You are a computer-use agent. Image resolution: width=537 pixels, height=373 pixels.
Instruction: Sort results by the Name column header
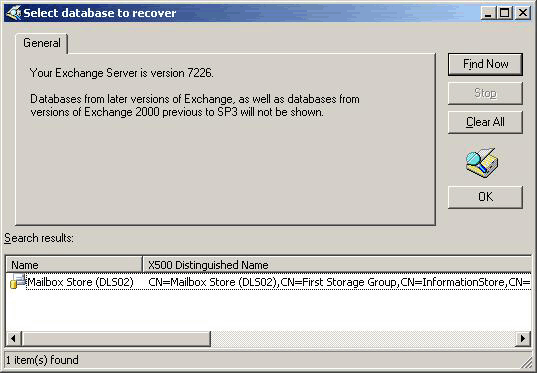pyautogui.click(x=74, y=265)
